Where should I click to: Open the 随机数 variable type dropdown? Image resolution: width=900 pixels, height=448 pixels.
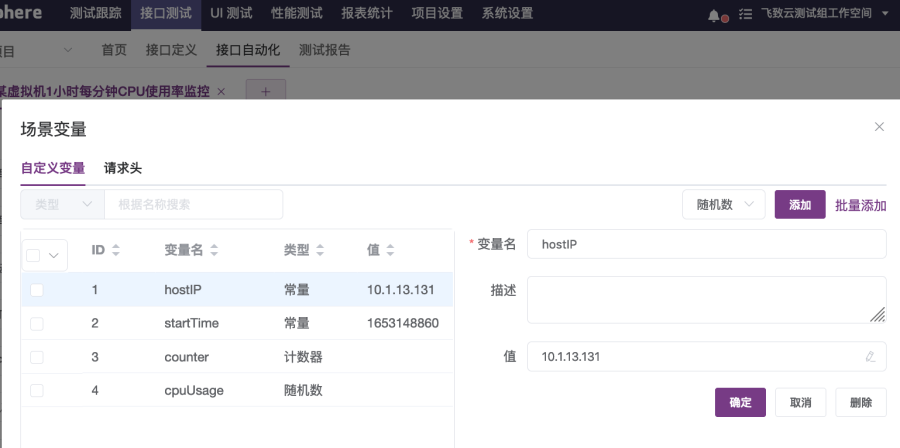(724, 204)
